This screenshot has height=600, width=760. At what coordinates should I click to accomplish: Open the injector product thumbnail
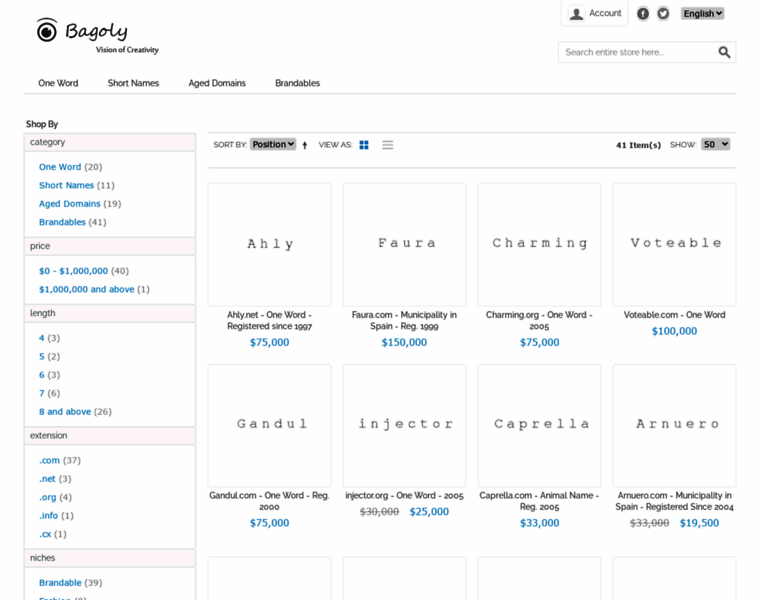tap(404, 426)
